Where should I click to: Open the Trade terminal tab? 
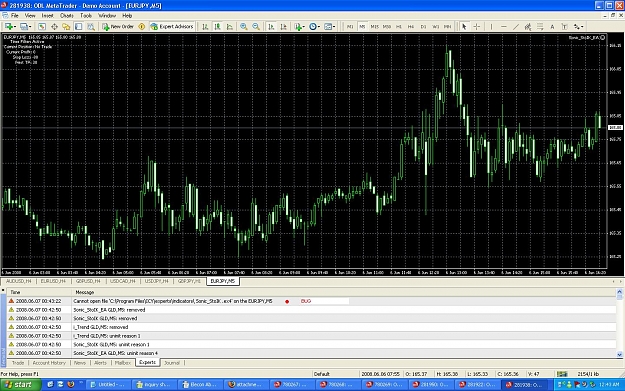18,363
